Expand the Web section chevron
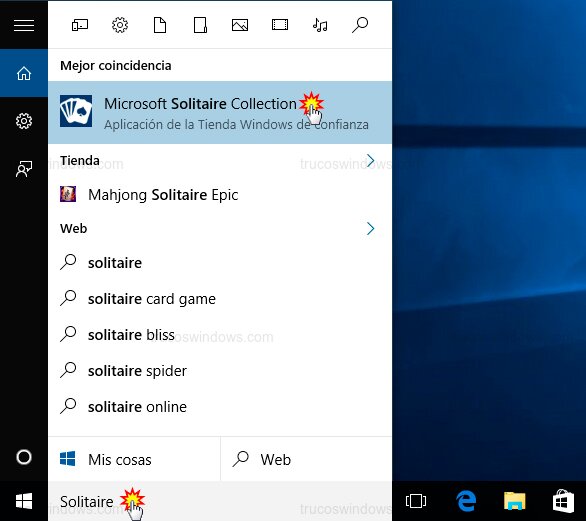This screenshot has width=586, height=521. coord(370,228)
